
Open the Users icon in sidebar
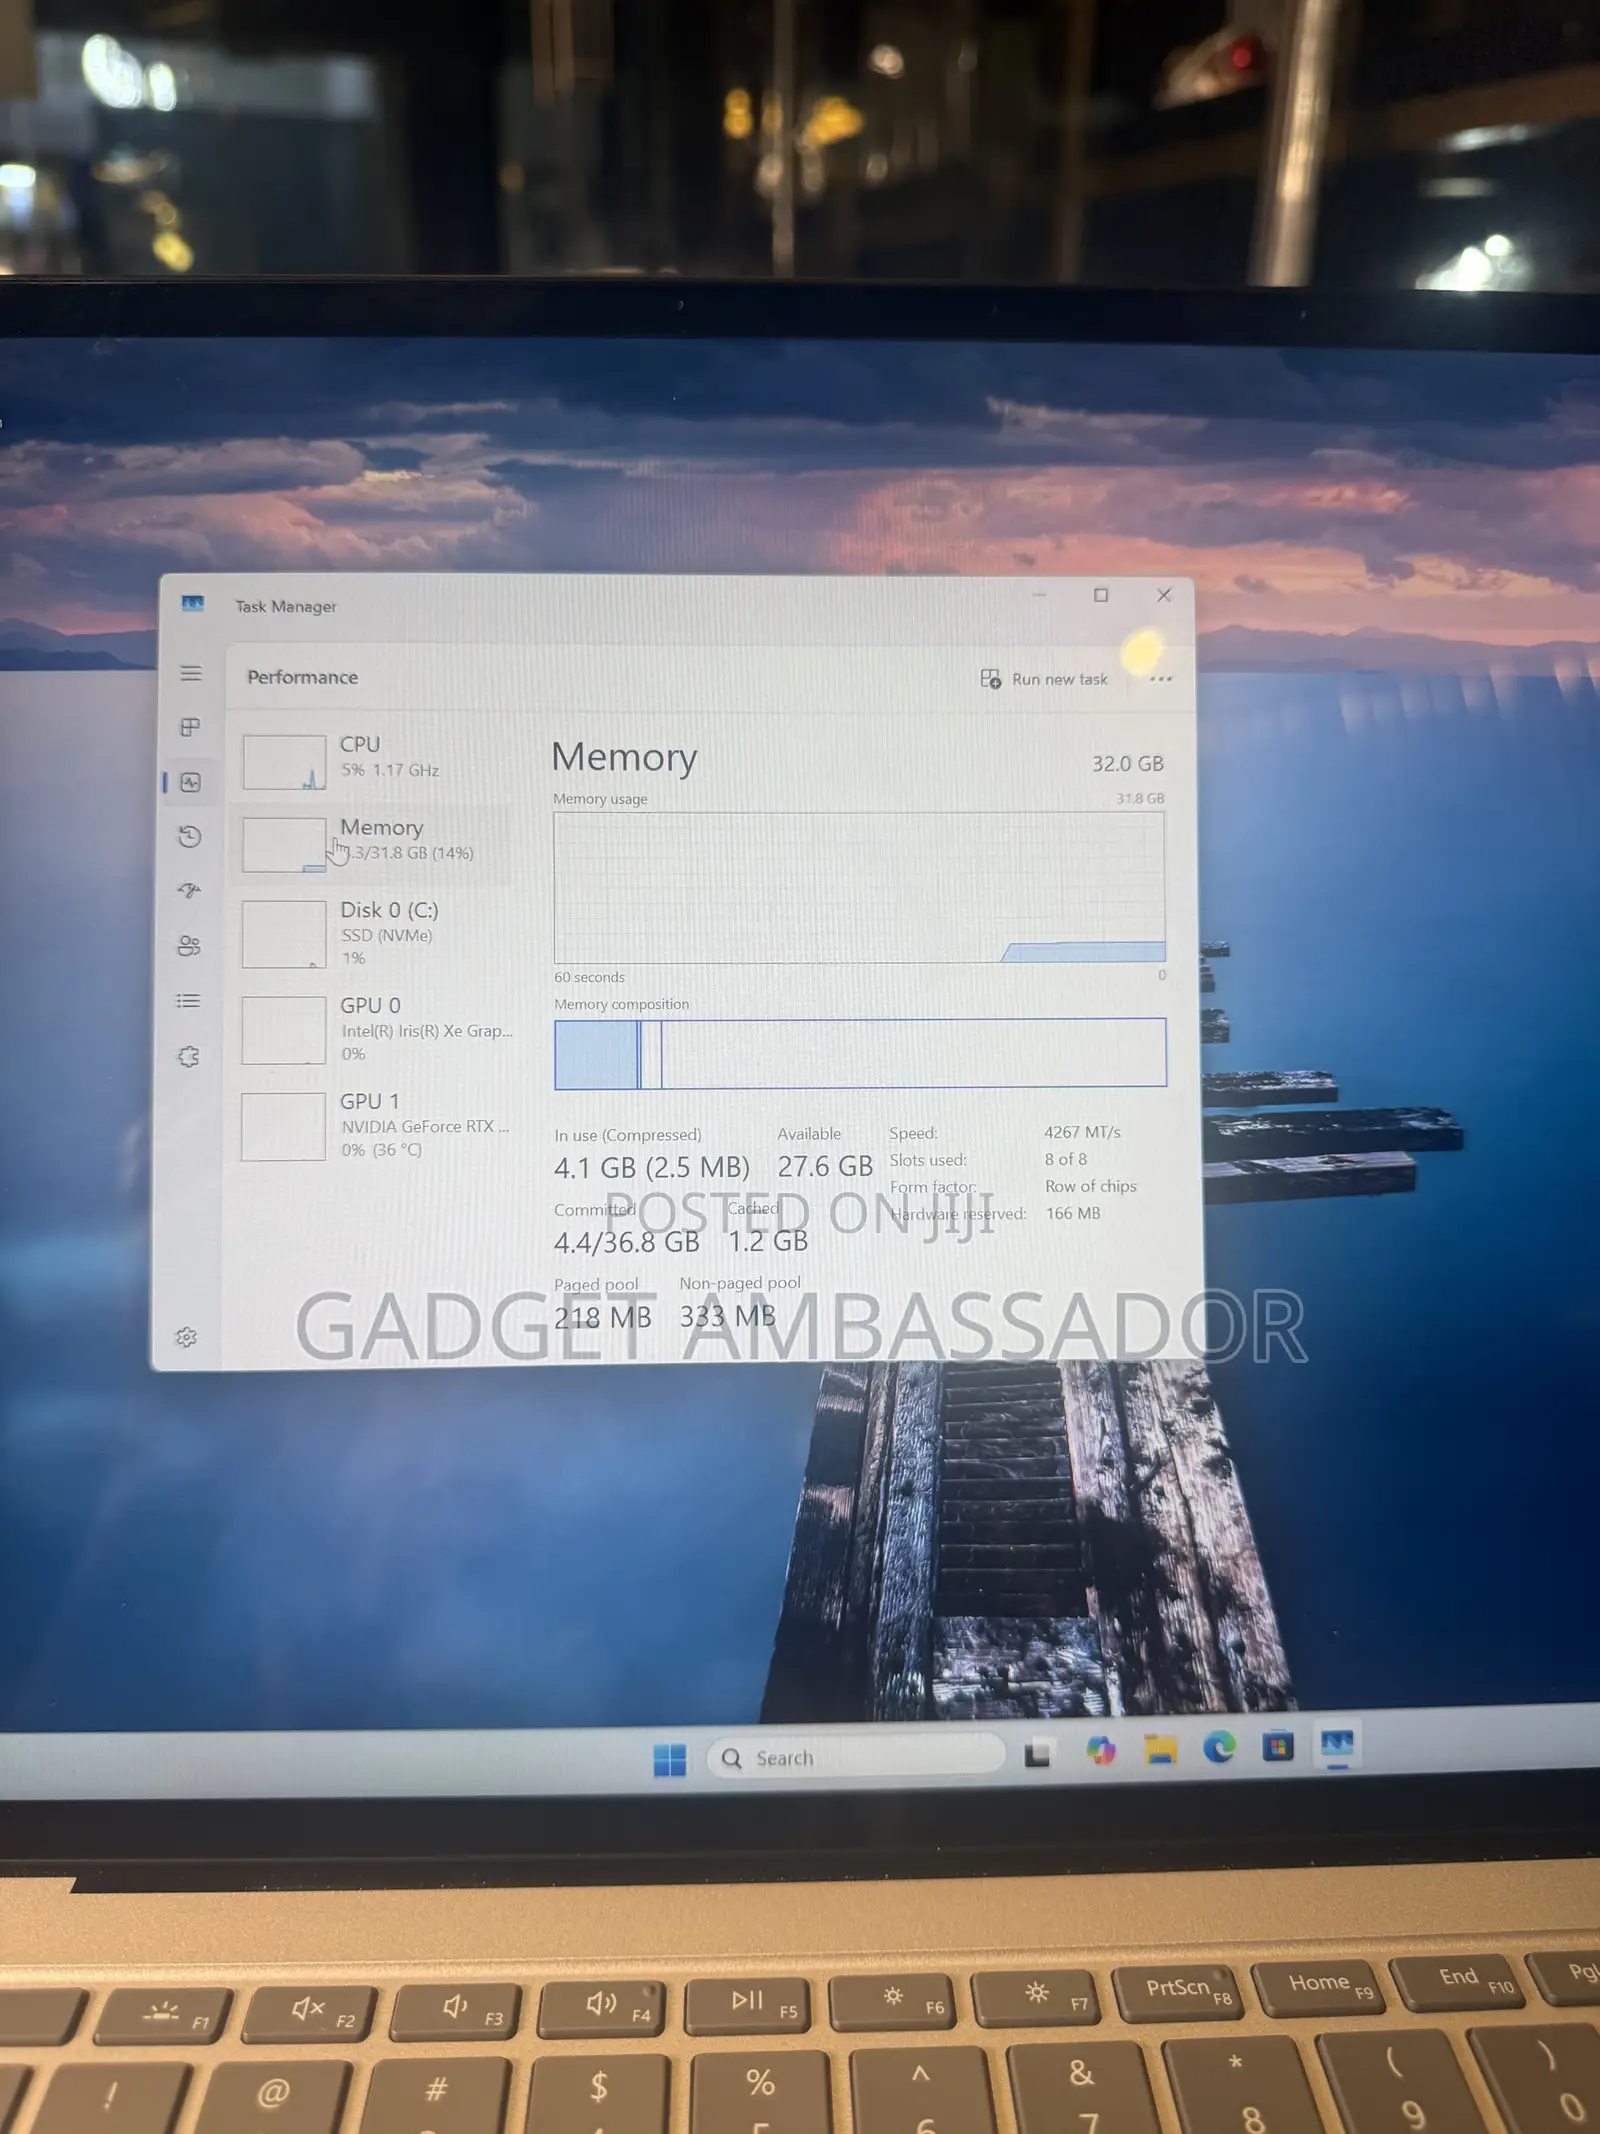(189, 945)
